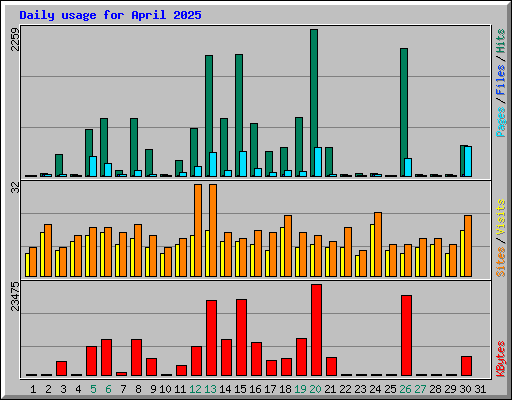Click the 2259 hits axis value
The width and height of the screenshot is (512, 400).
pos(15,39)
